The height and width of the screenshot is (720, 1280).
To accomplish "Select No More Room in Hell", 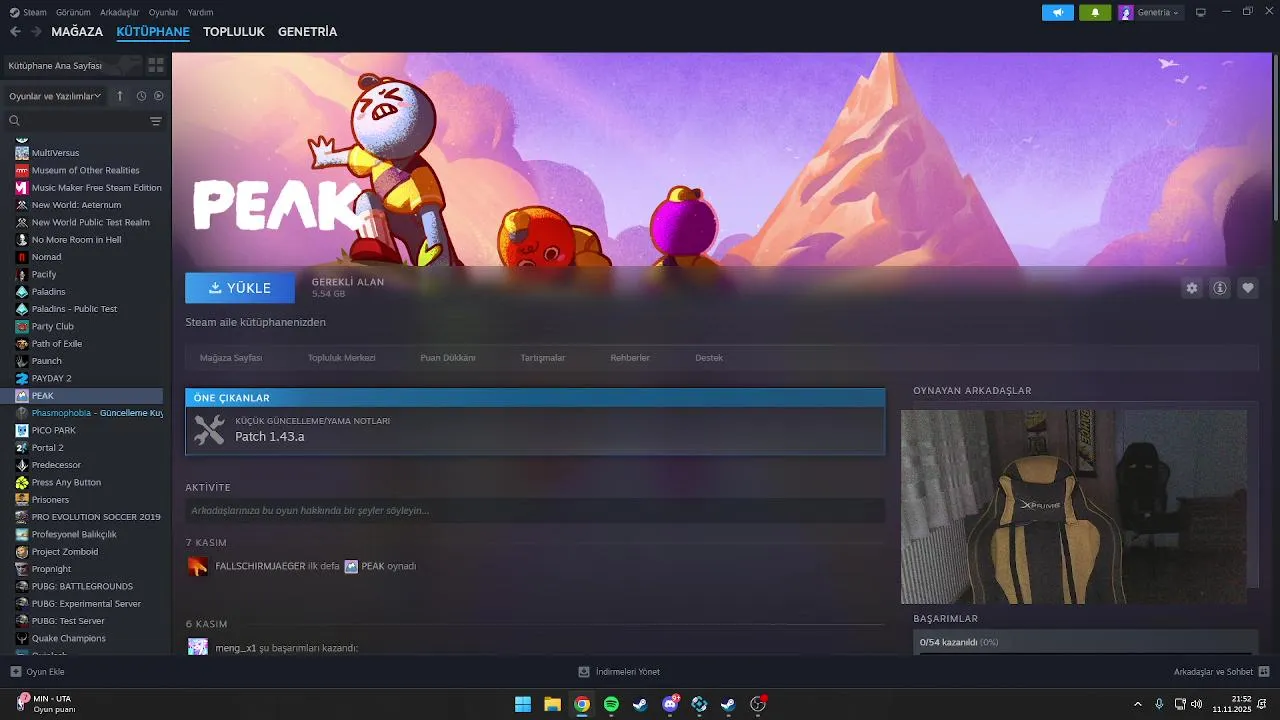I will pyautogui.click(x=76, y=240).
